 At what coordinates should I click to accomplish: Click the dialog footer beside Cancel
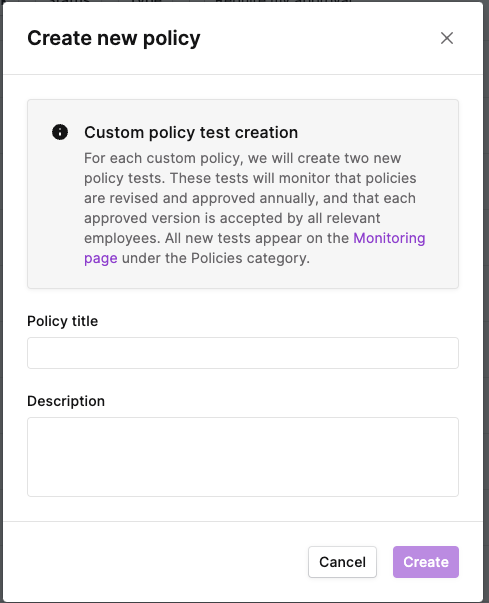pyautogui.click(x=154, y=562)
